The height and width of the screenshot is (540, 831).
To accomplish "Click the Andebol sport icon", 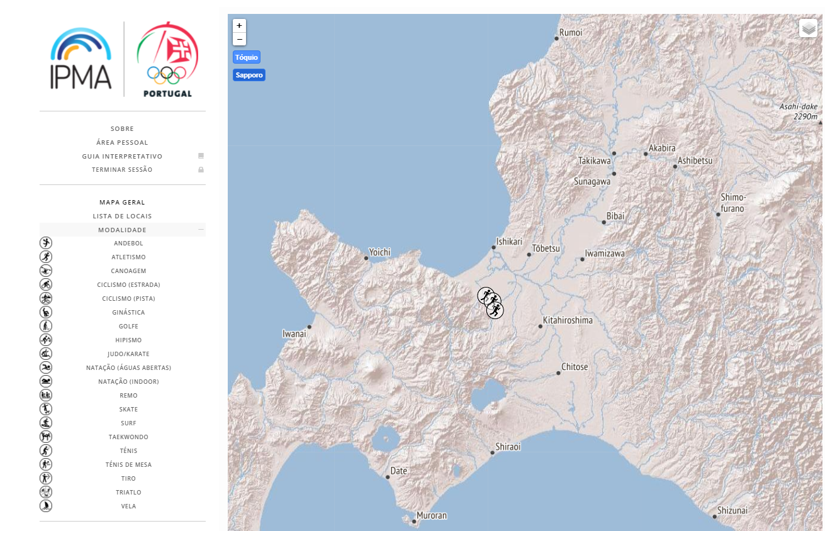I will (x=46, y=243).
